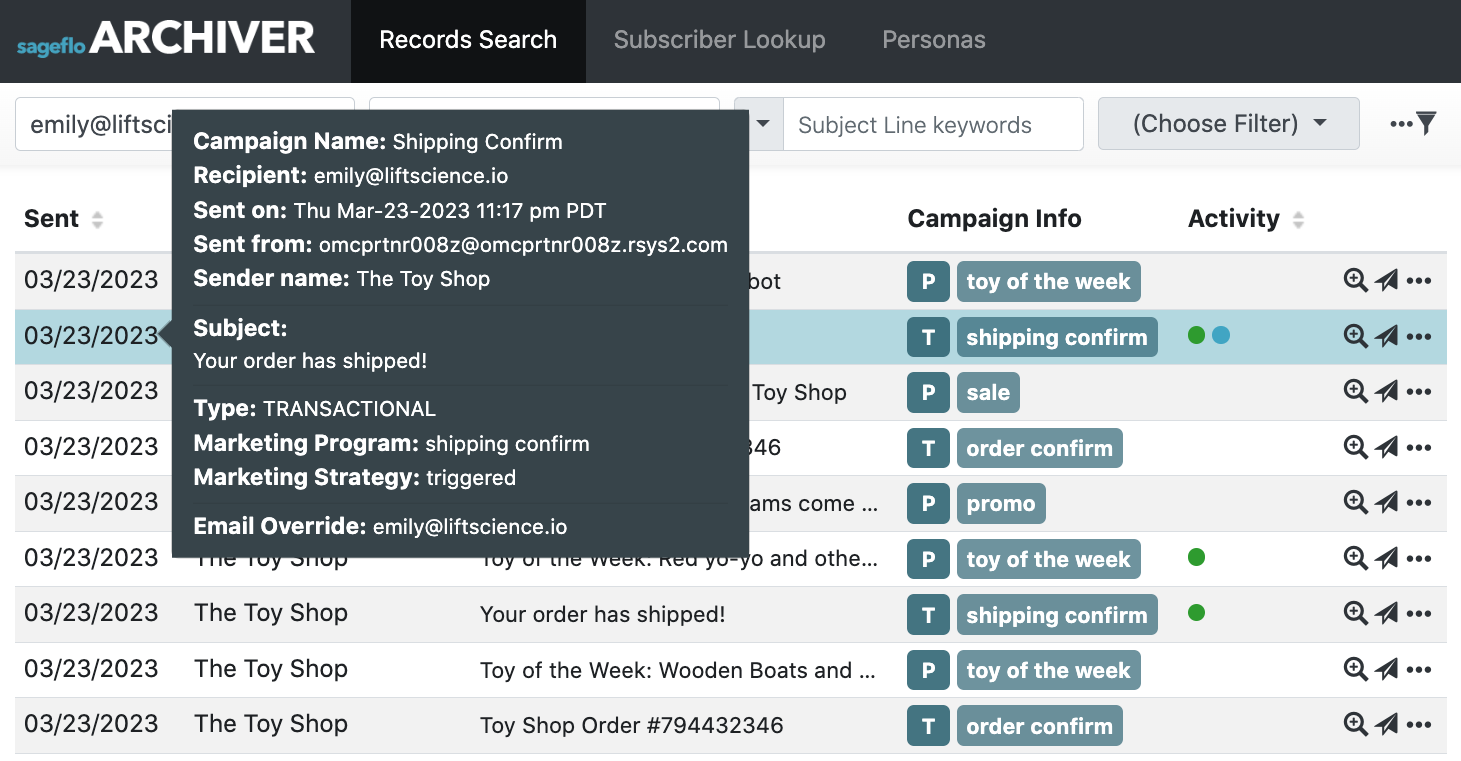Click The Toy Shop sender in Wooden Boats row

coord(271,669)
